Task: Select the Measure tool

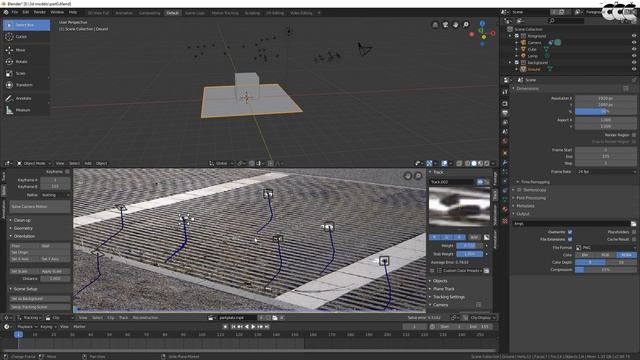Action: pos(27,110)
